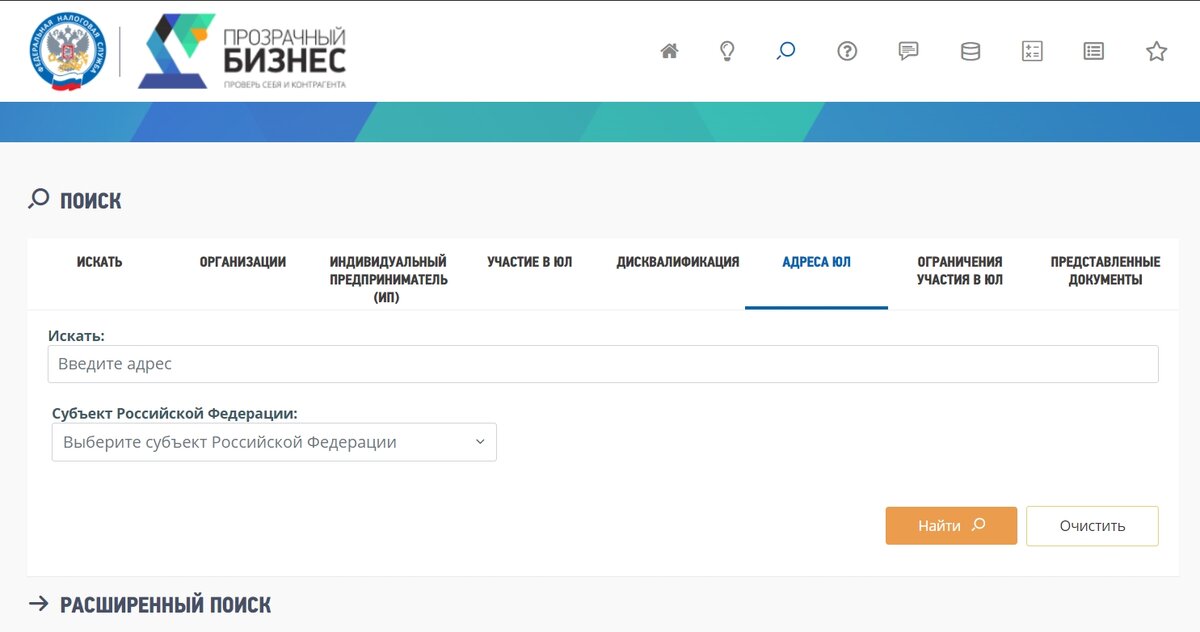1200x632 pixels.
Task: Click the database open-data icon
Action: tap(970, 50)
